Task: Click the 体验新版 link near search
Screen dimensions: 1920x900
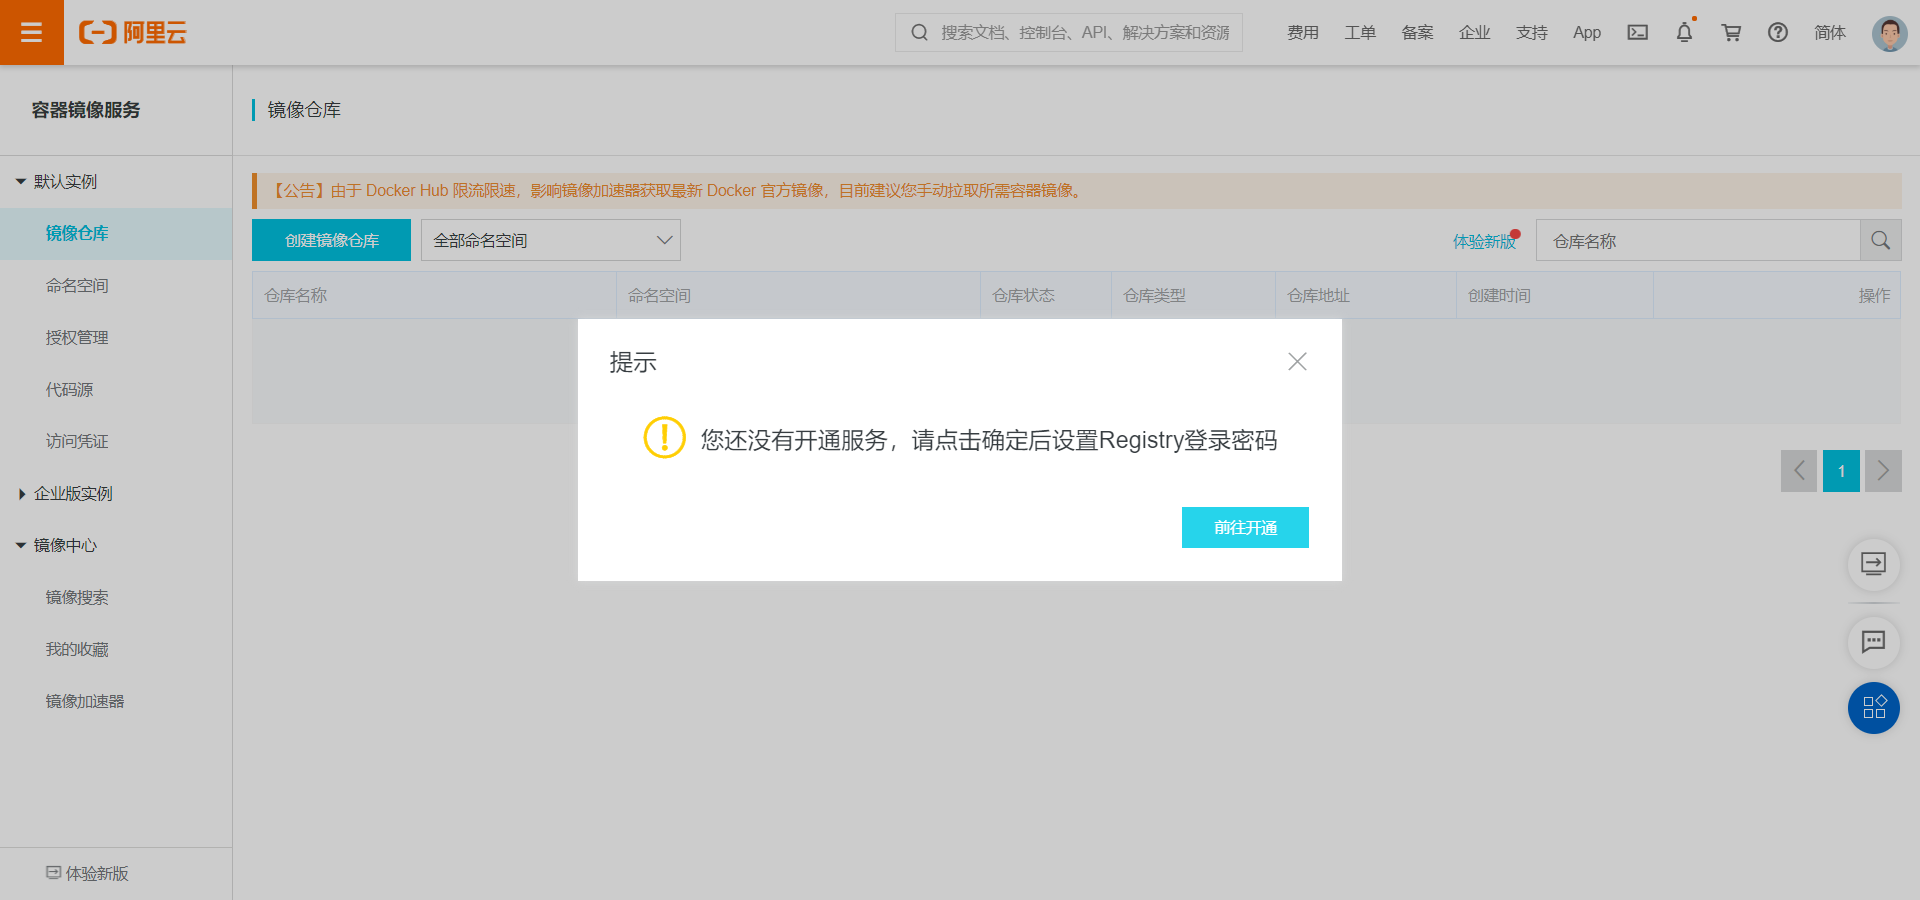Action: click(x=1483, y=242)
